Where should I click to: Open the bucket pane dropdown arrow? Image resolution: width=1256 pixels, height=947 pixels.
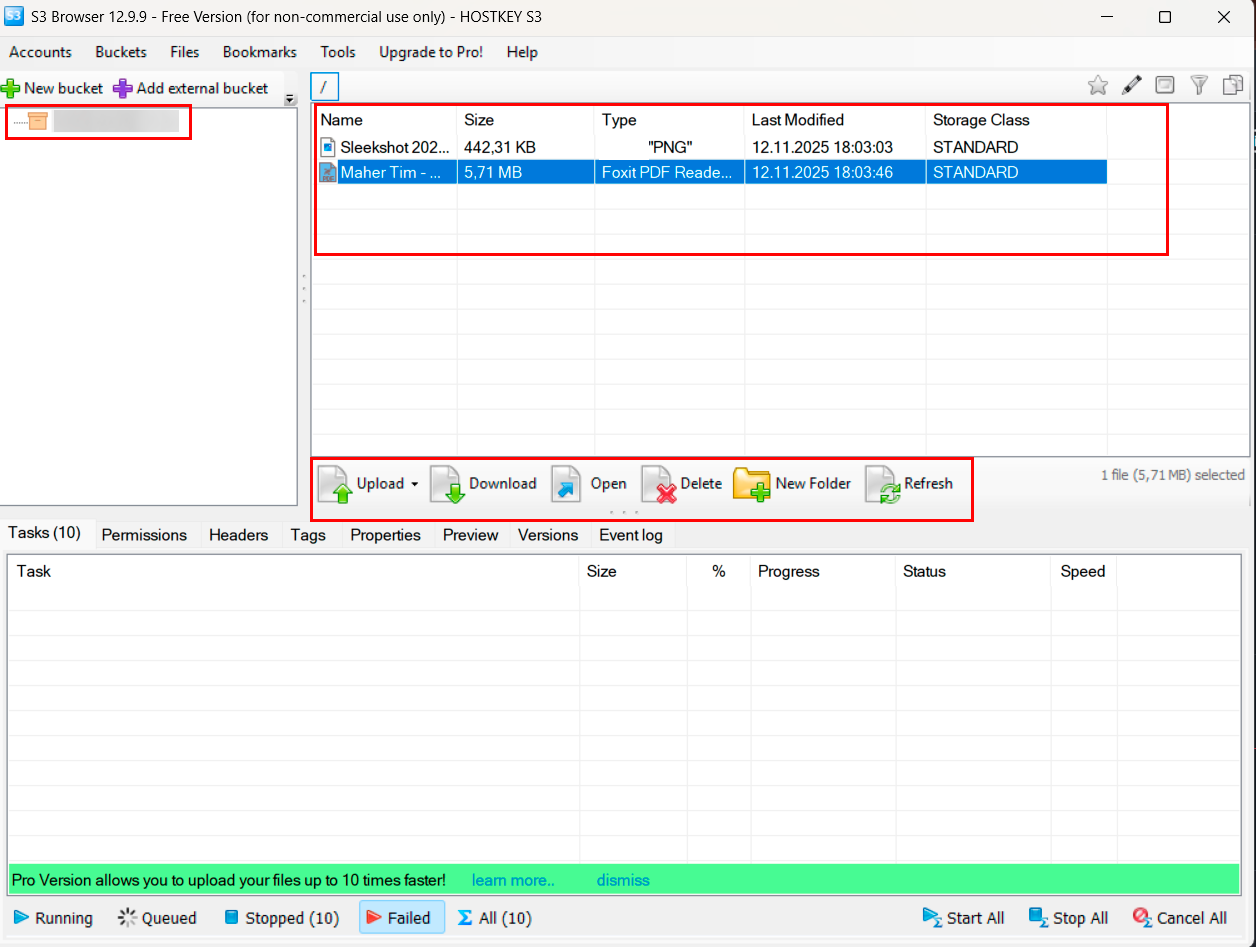290,99
